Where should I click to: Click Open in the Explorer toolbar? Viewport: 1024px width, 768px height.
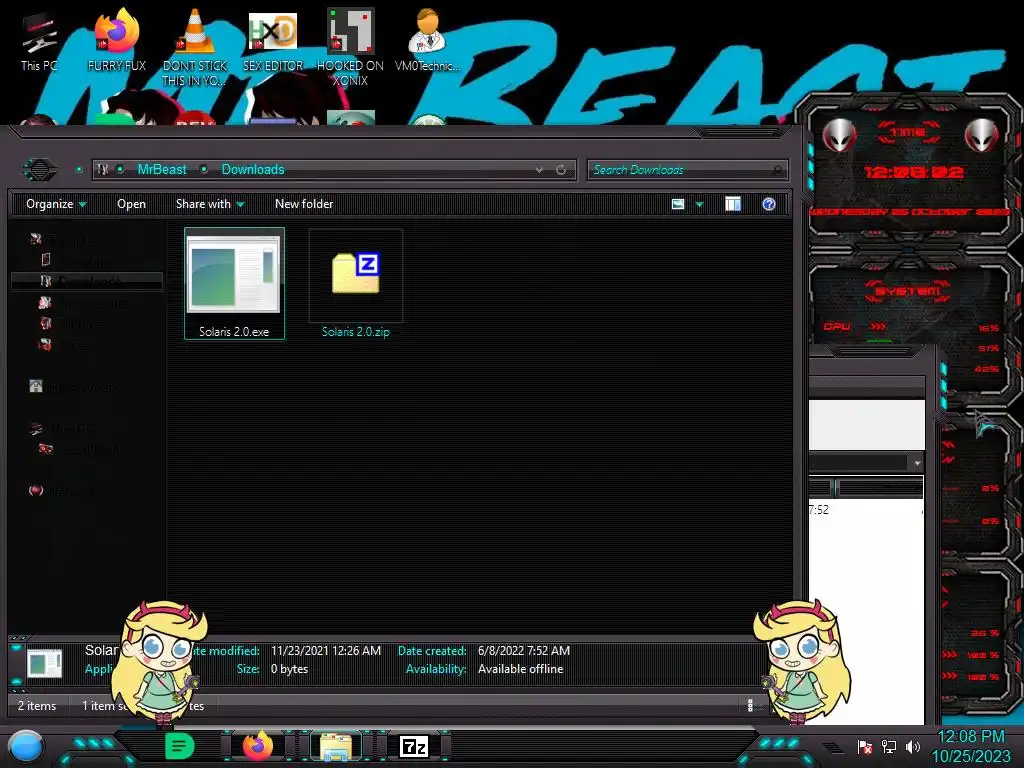(131, 204)
